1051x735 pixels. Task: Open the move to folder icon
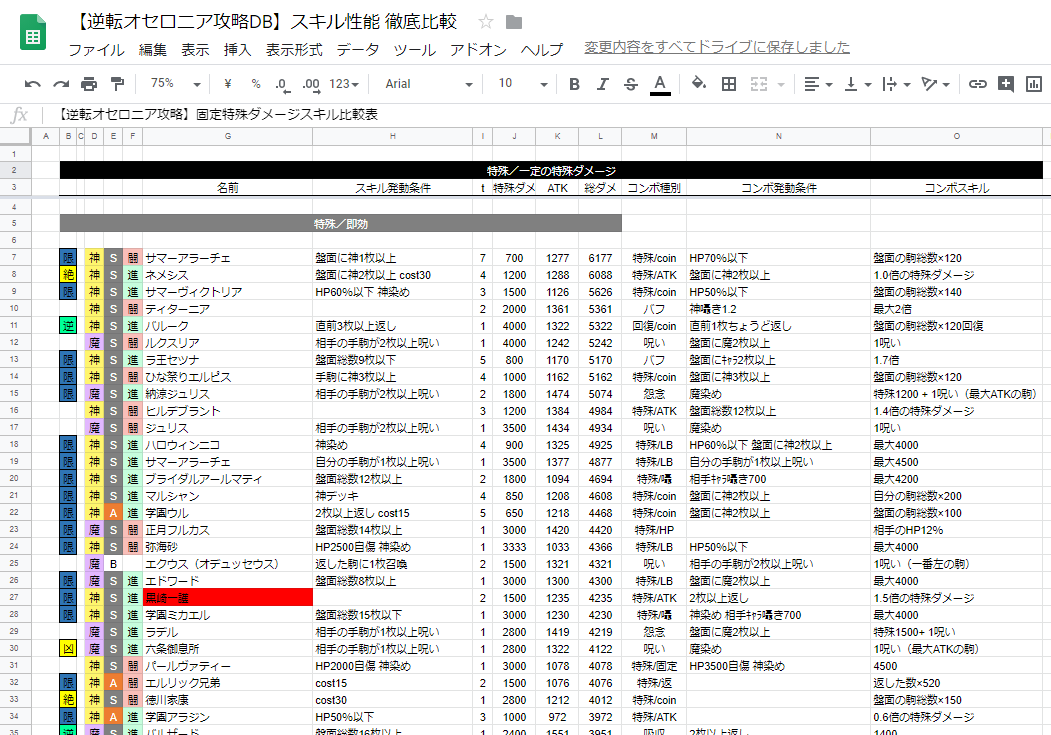tap(514, 22)
